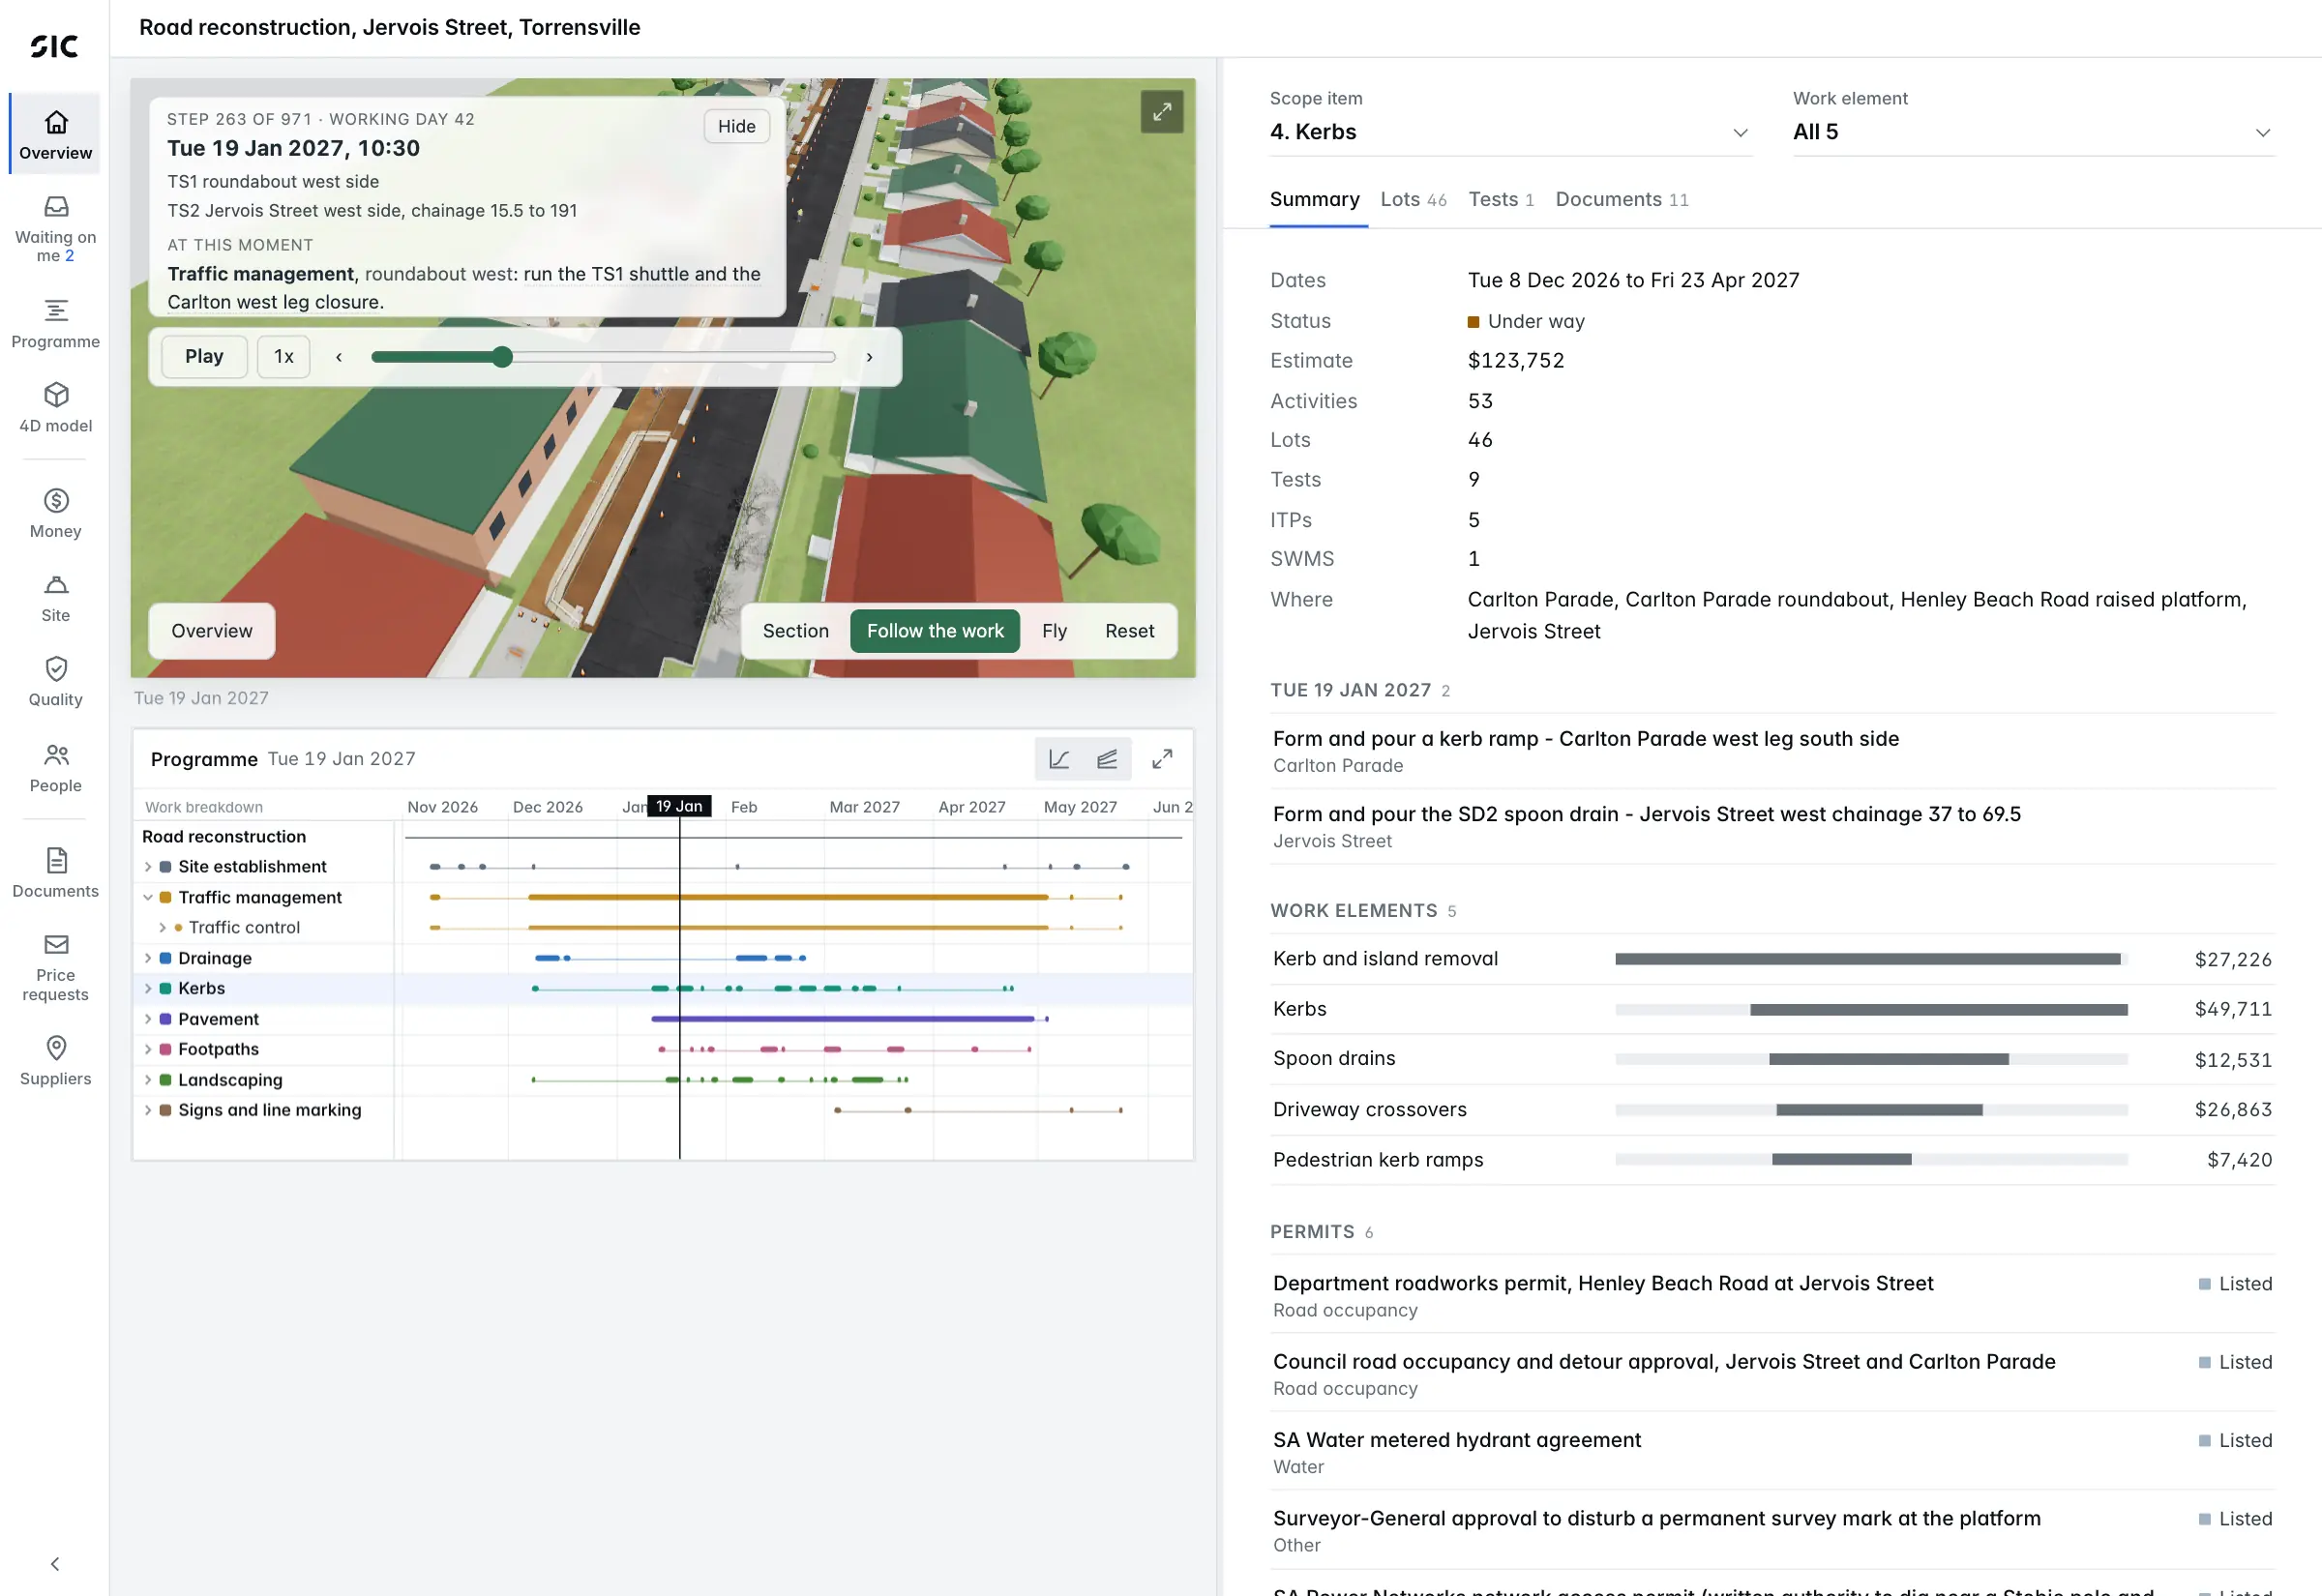2322x1596 pixels.
Task: Open the Scope item dropdown
Action: coord(1510,132)
